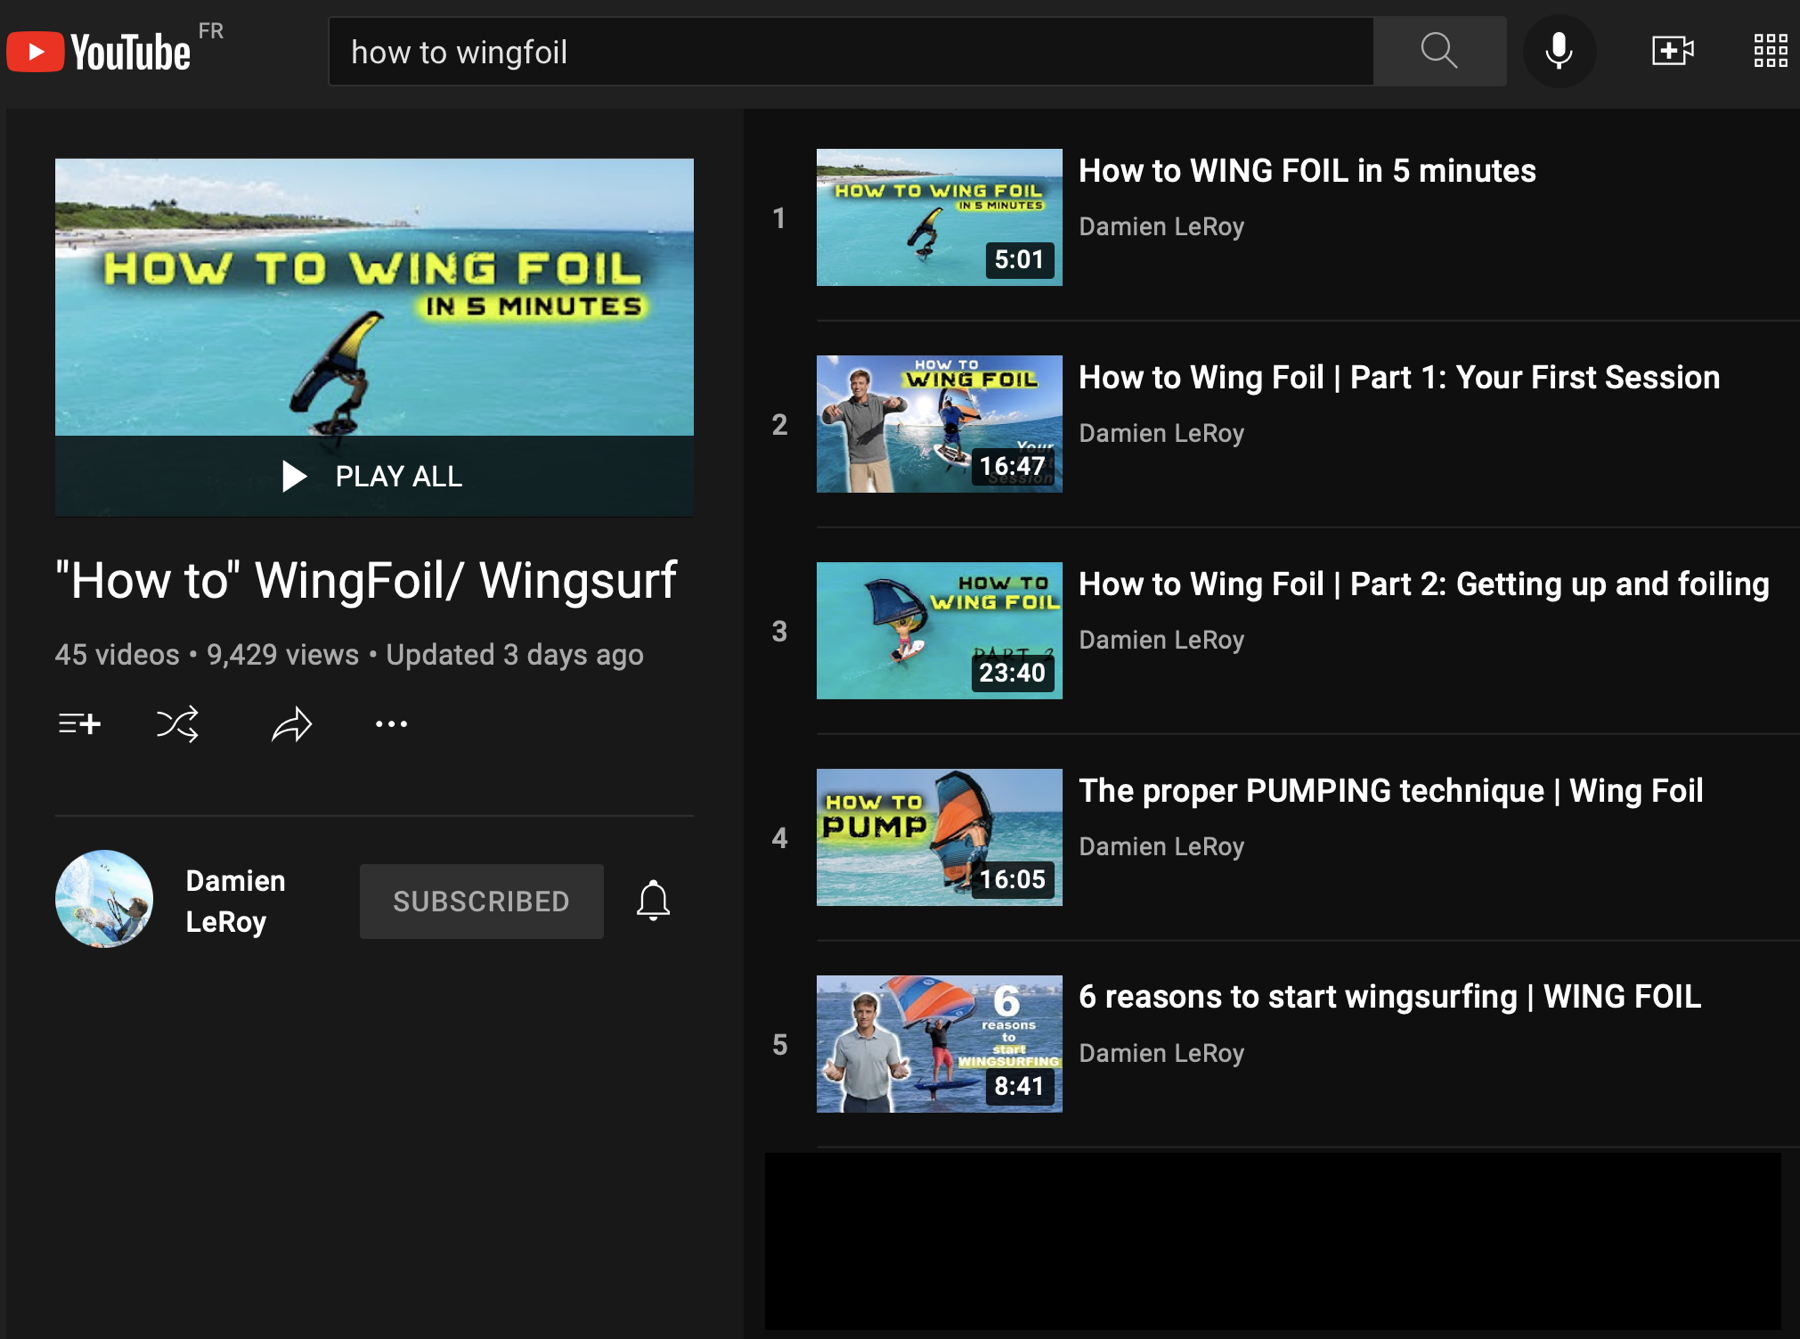Click the playlist index number 5
Screen dimensions: 1800x1339
[779, 1045]
